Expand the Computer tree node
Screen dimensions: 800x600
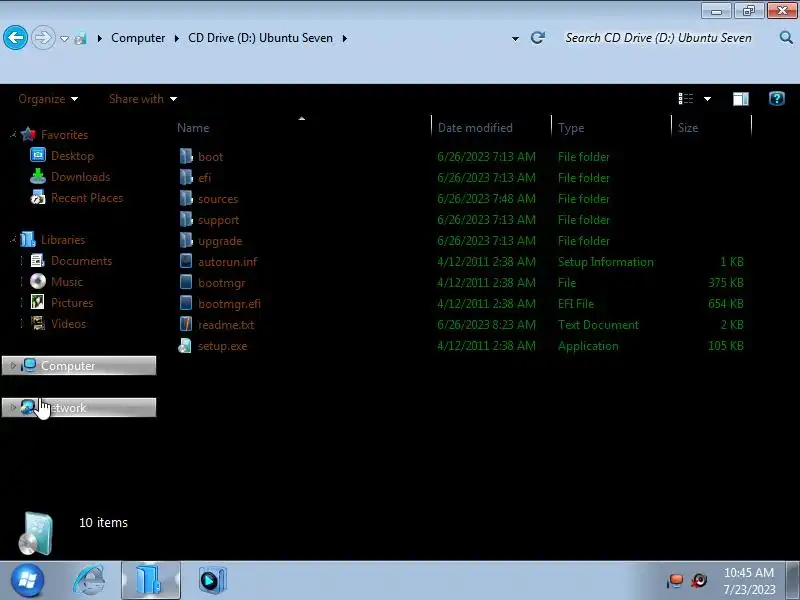(13, 365)
